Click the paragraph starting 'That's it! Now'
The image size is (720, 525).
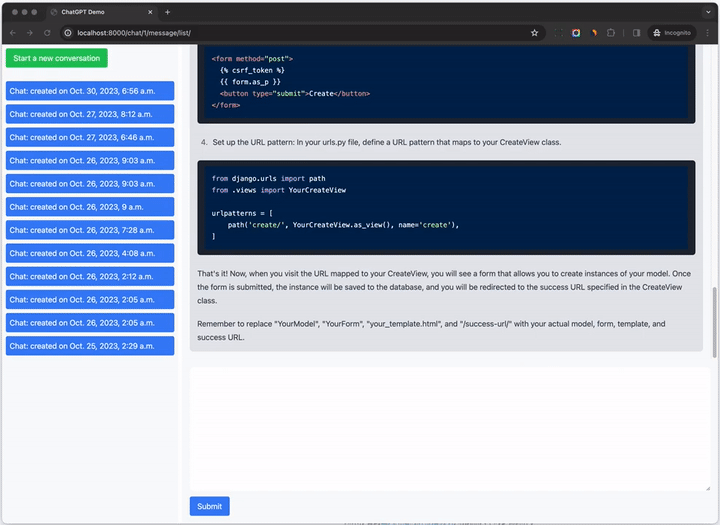(x=444, y=287)
